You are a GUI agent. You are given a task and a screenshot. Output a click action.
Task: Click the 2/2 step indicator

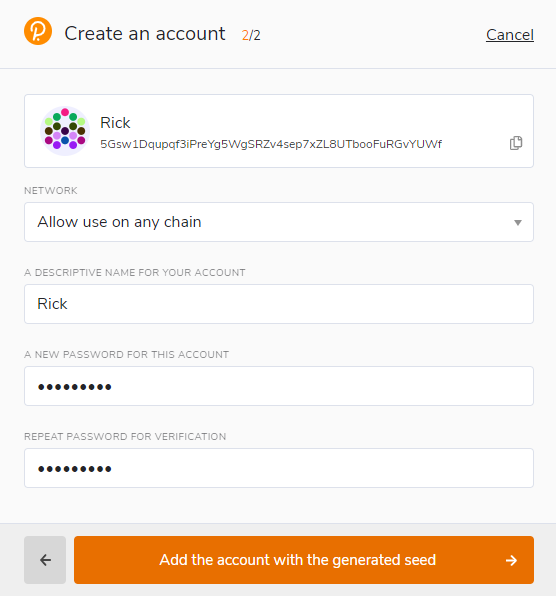click(251, 35)
